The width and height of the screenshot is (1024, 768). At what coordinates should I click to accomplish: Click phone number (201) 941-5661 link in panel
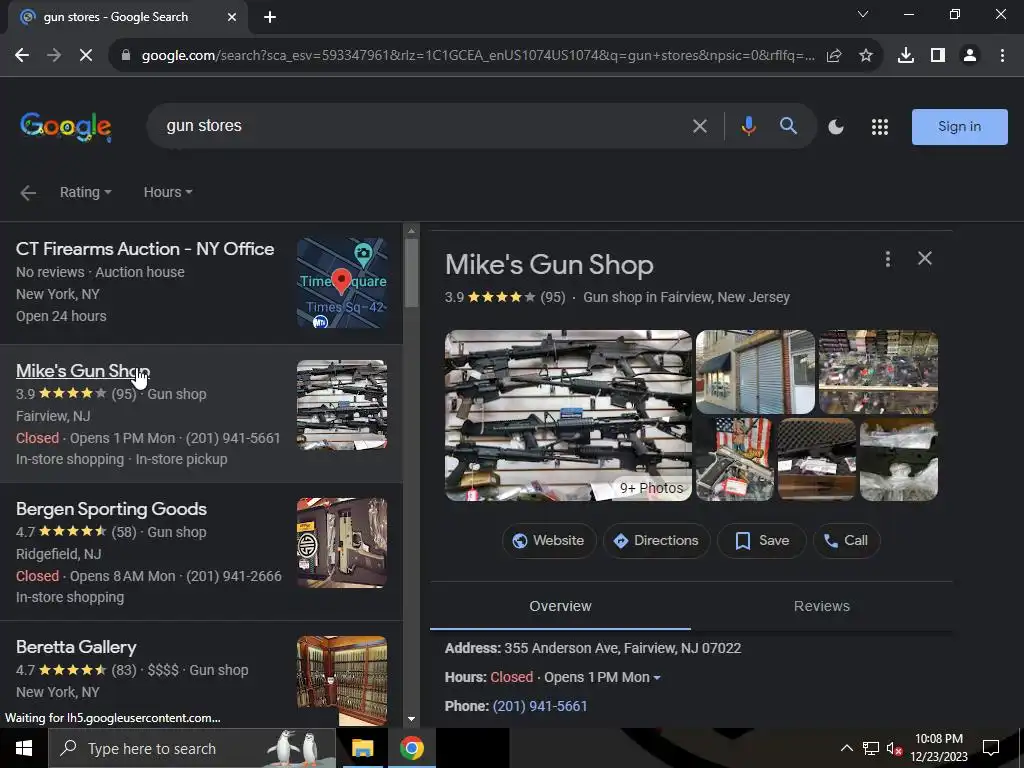tap(540, 706)
